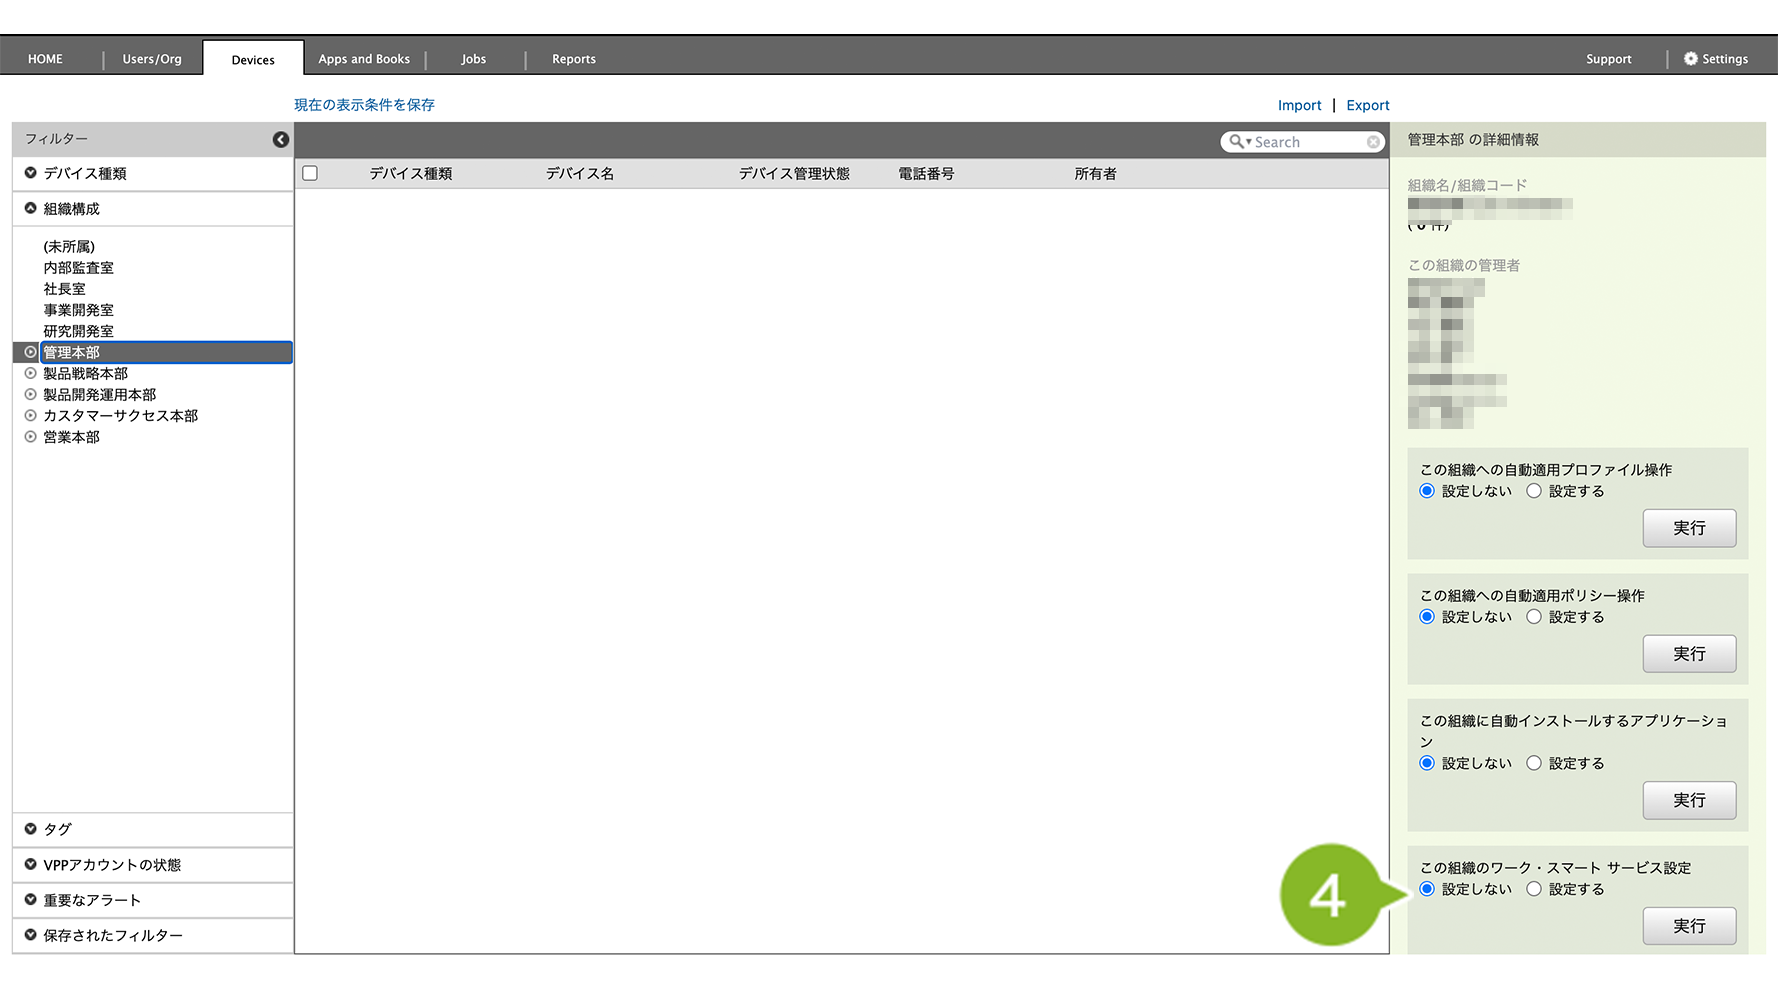Select 設定する for Work Smart service
Image resolution: width=1778 pixels, height=1000 pixels.
(x=1534, y=889)
